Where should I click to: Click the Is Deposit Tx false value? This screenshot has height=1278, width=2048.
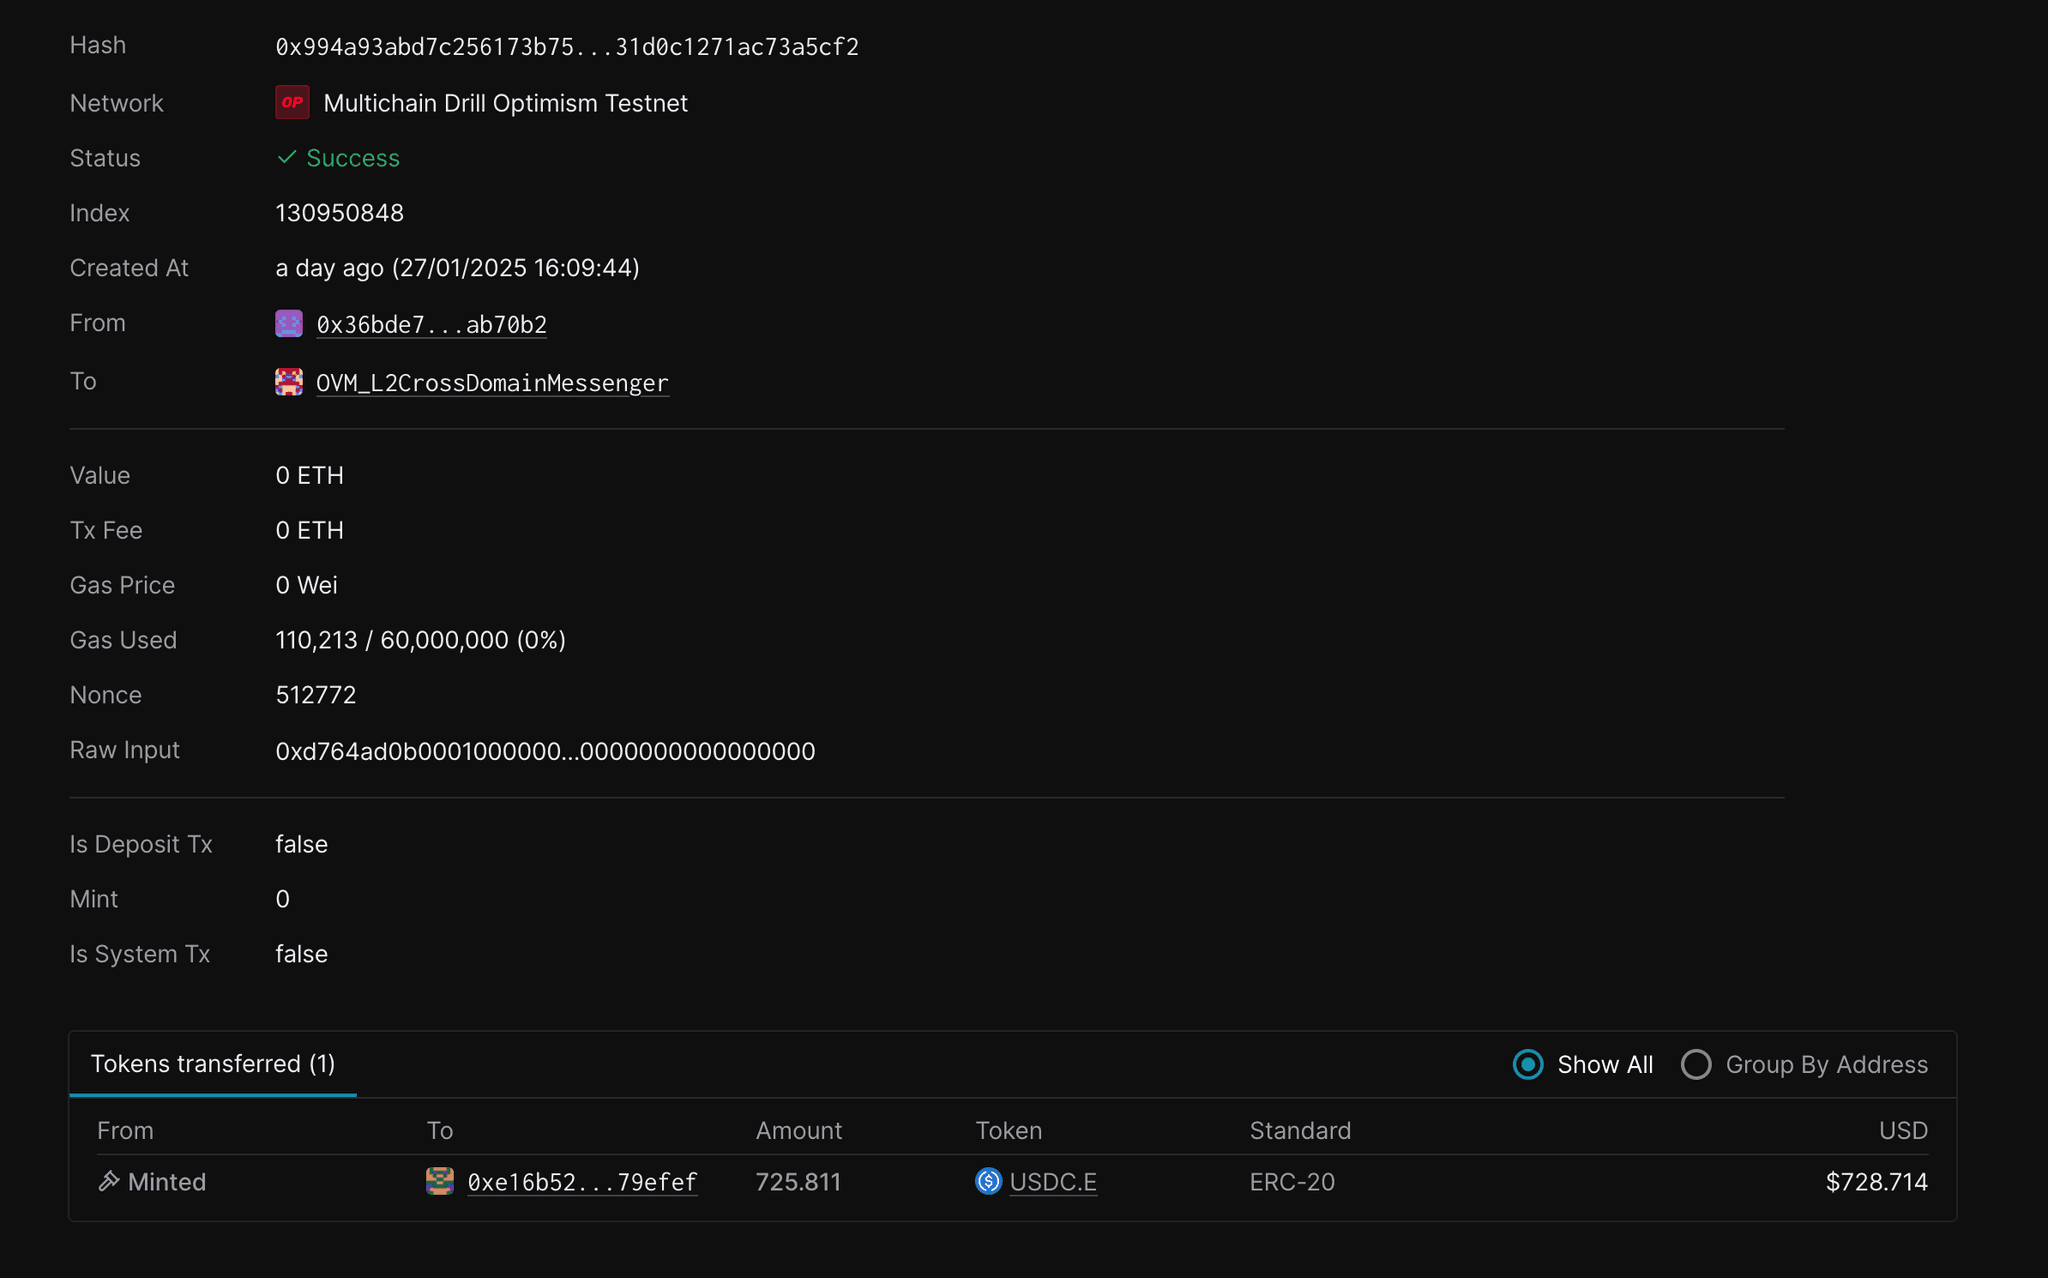tap(301, 844)
